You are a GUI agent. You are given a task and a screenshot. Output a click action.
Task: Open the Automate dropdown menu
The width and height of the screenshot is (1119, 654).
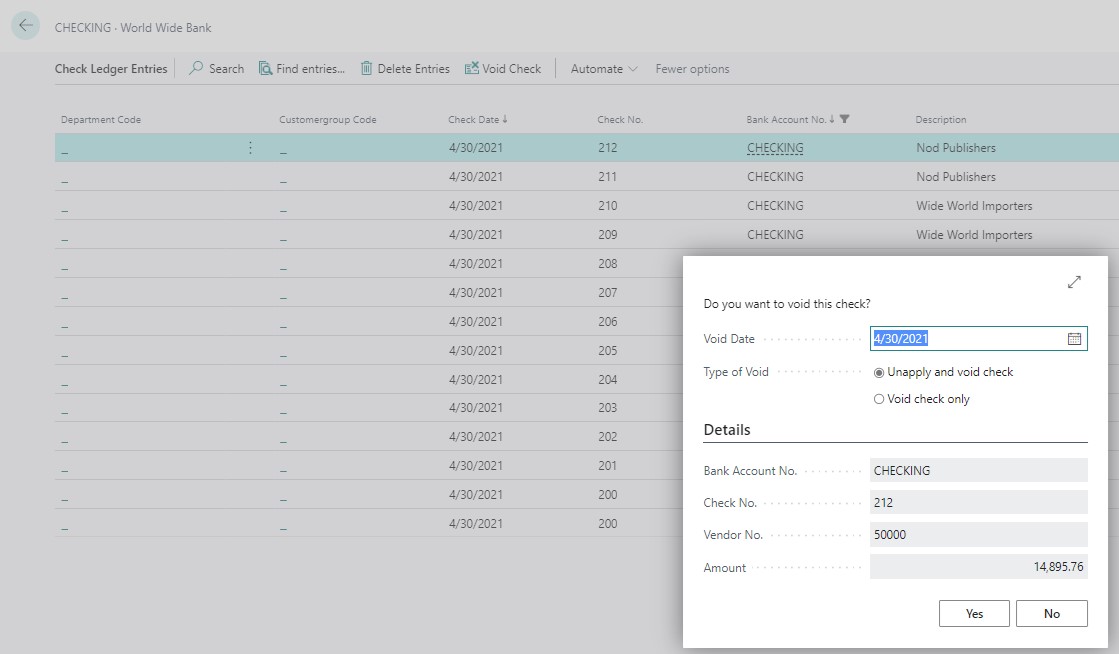click(601, 68)
